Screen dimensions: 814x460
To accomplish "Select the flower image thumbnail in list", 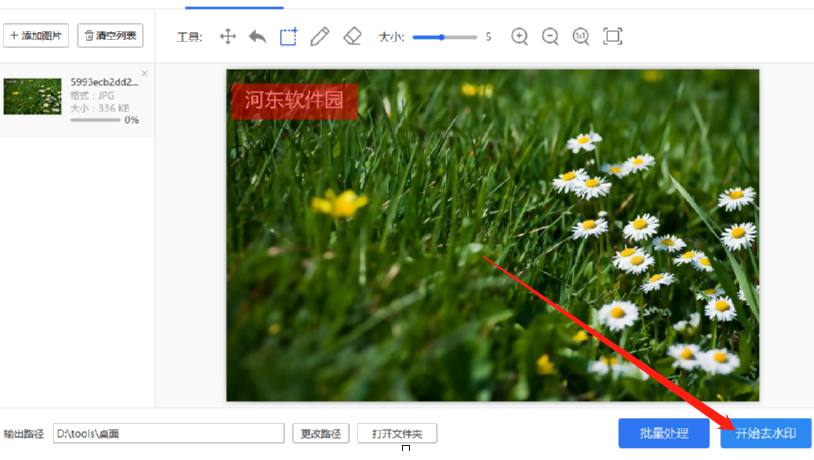I will coord(32,96).
